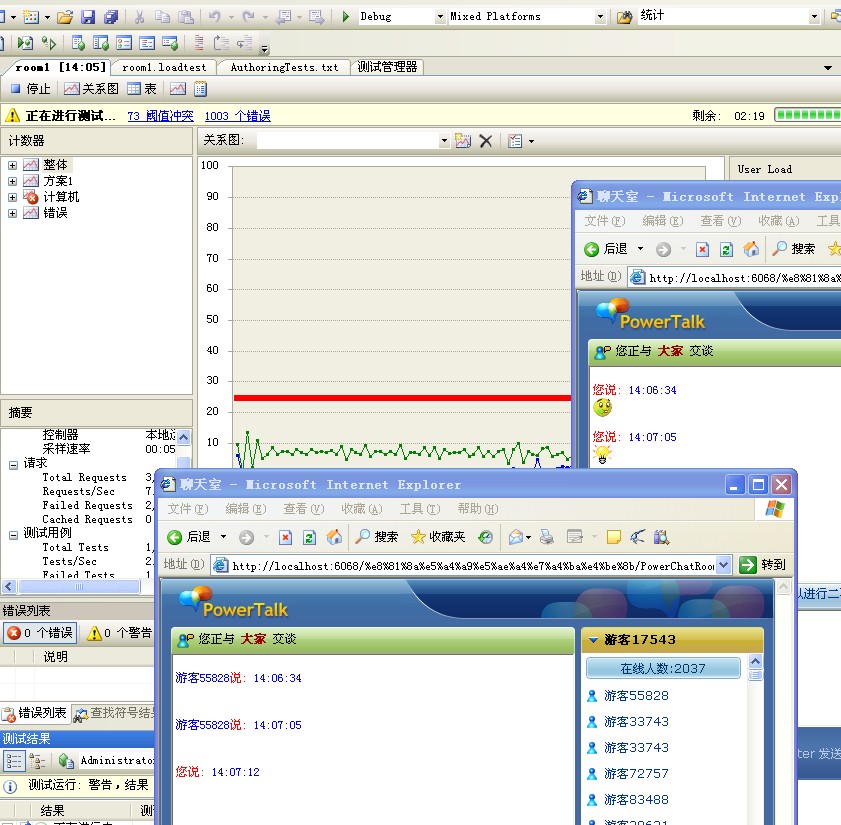
Task: Open 编辑 menu in background chat window
Action: click(x=662, y=221)
